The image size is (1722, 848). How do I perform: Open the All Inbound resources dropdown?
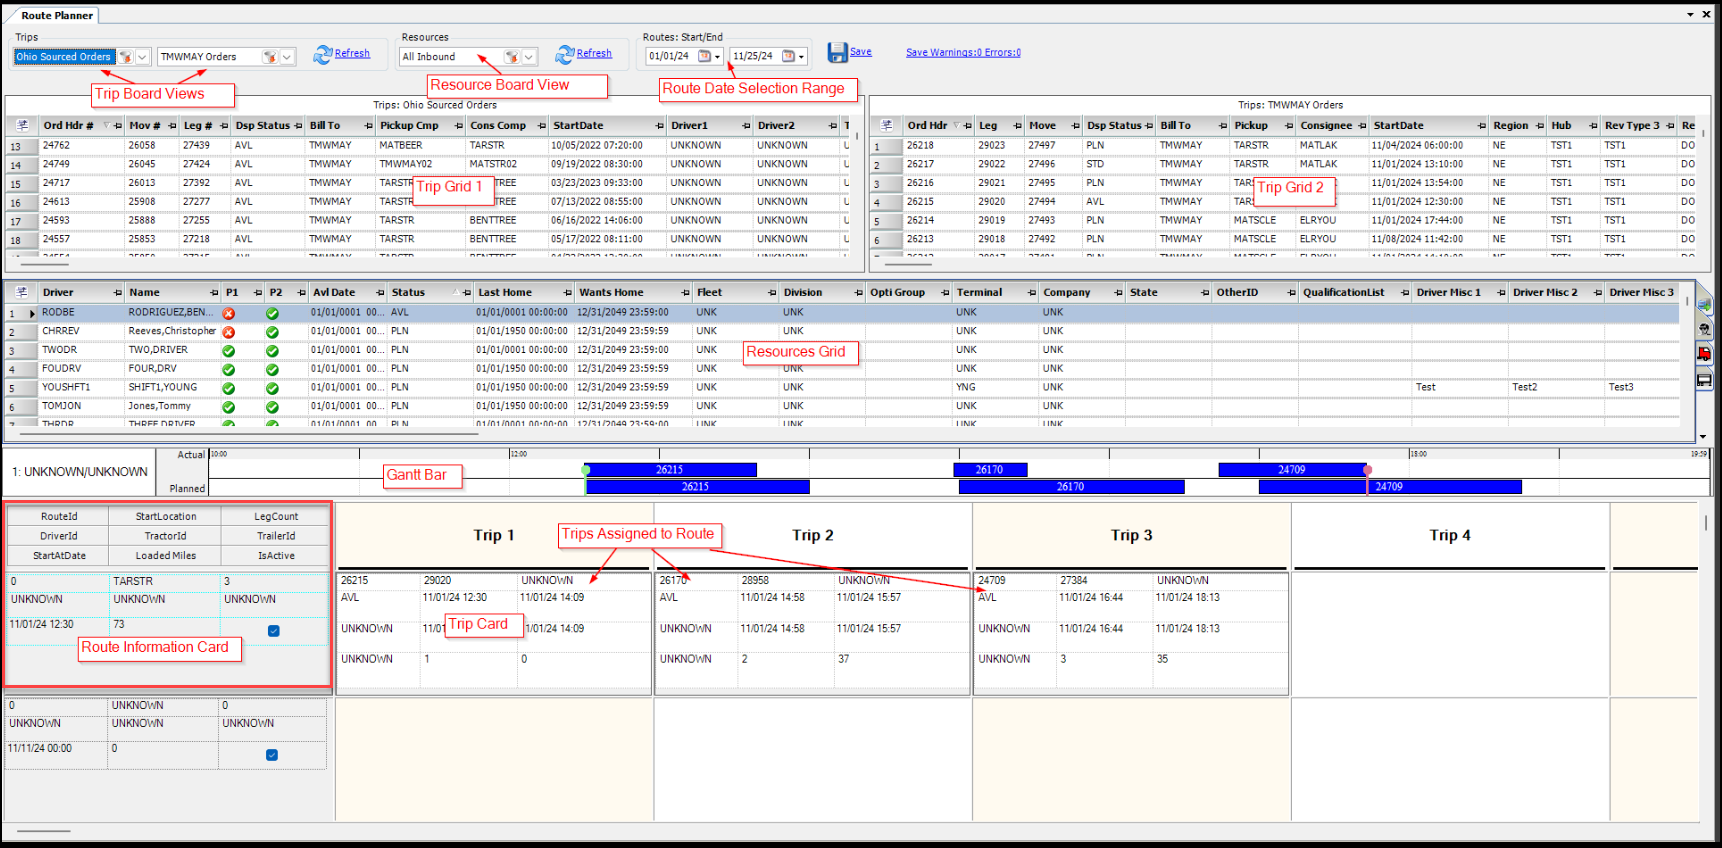(x=530, y=57)
